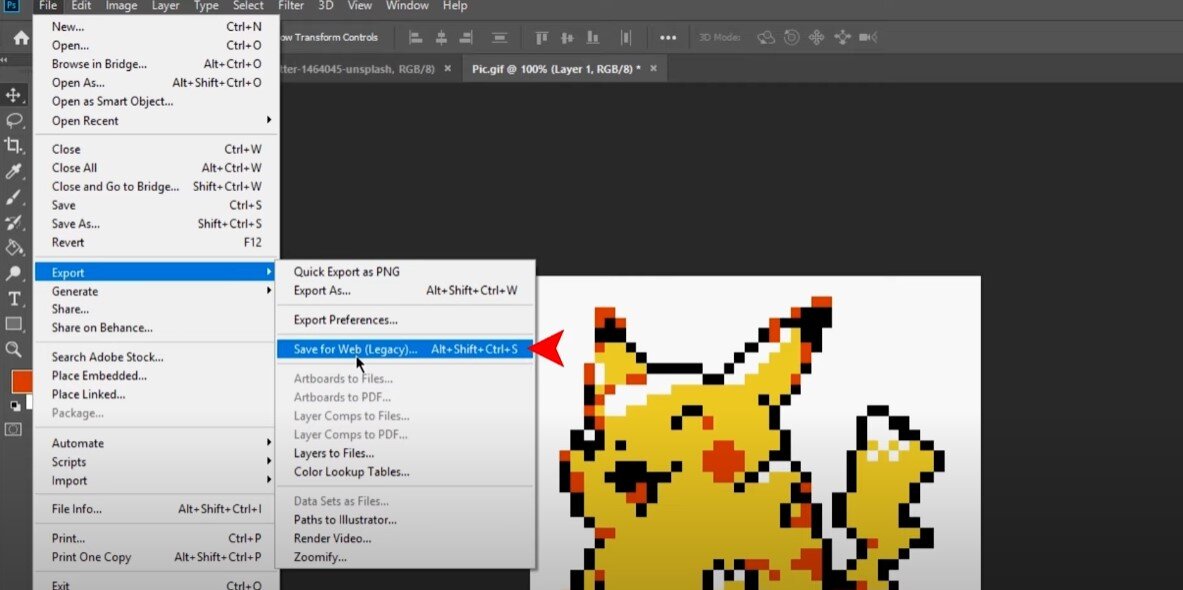Screen dimensions: 1183x590
Task: Select the Crop tool
Action: pyautogui.click(x=14, y=146)
